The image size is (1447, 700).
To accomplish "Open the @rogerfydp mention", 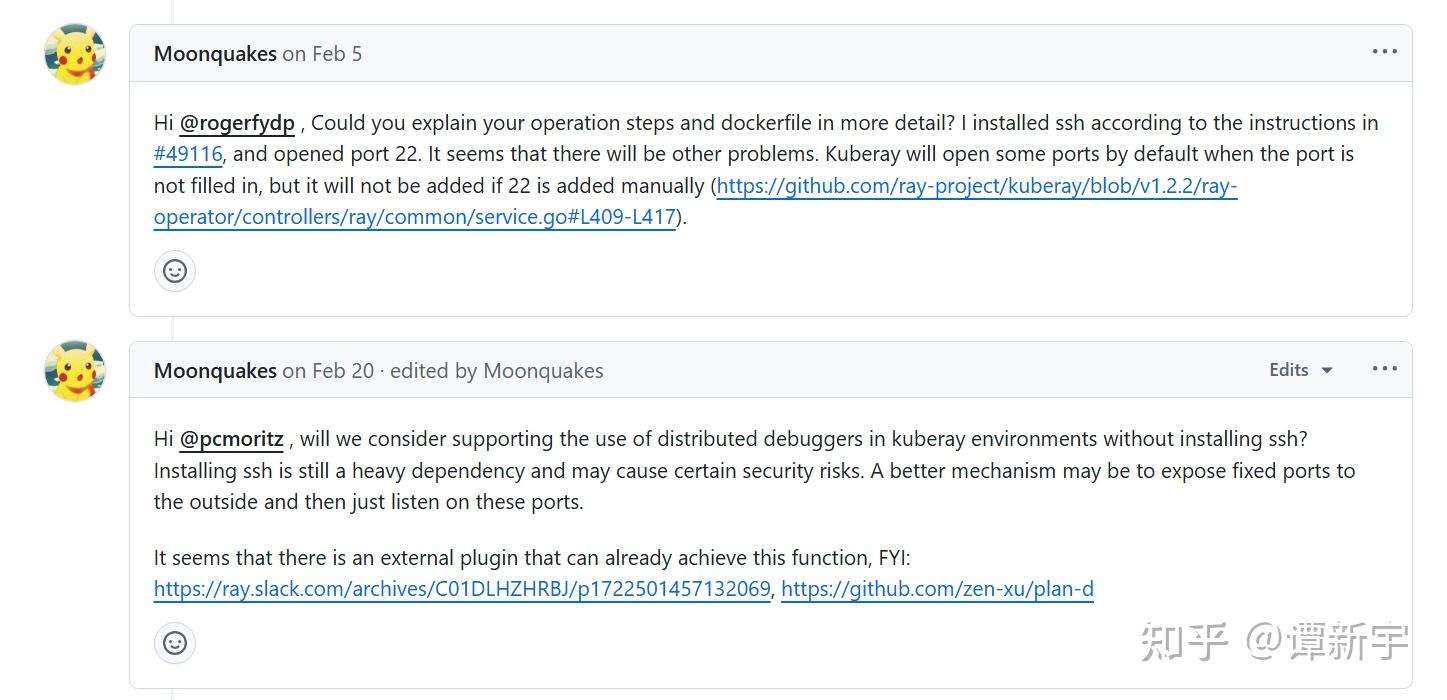I will tap(238, 122).
